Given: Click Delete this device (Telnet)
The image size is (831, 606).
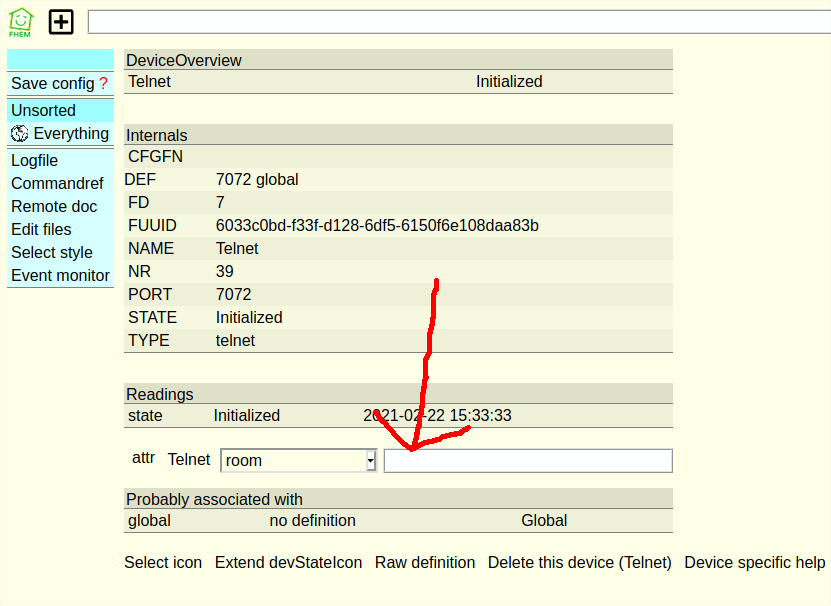Looking at the screenshot, I should click(579, 562).
